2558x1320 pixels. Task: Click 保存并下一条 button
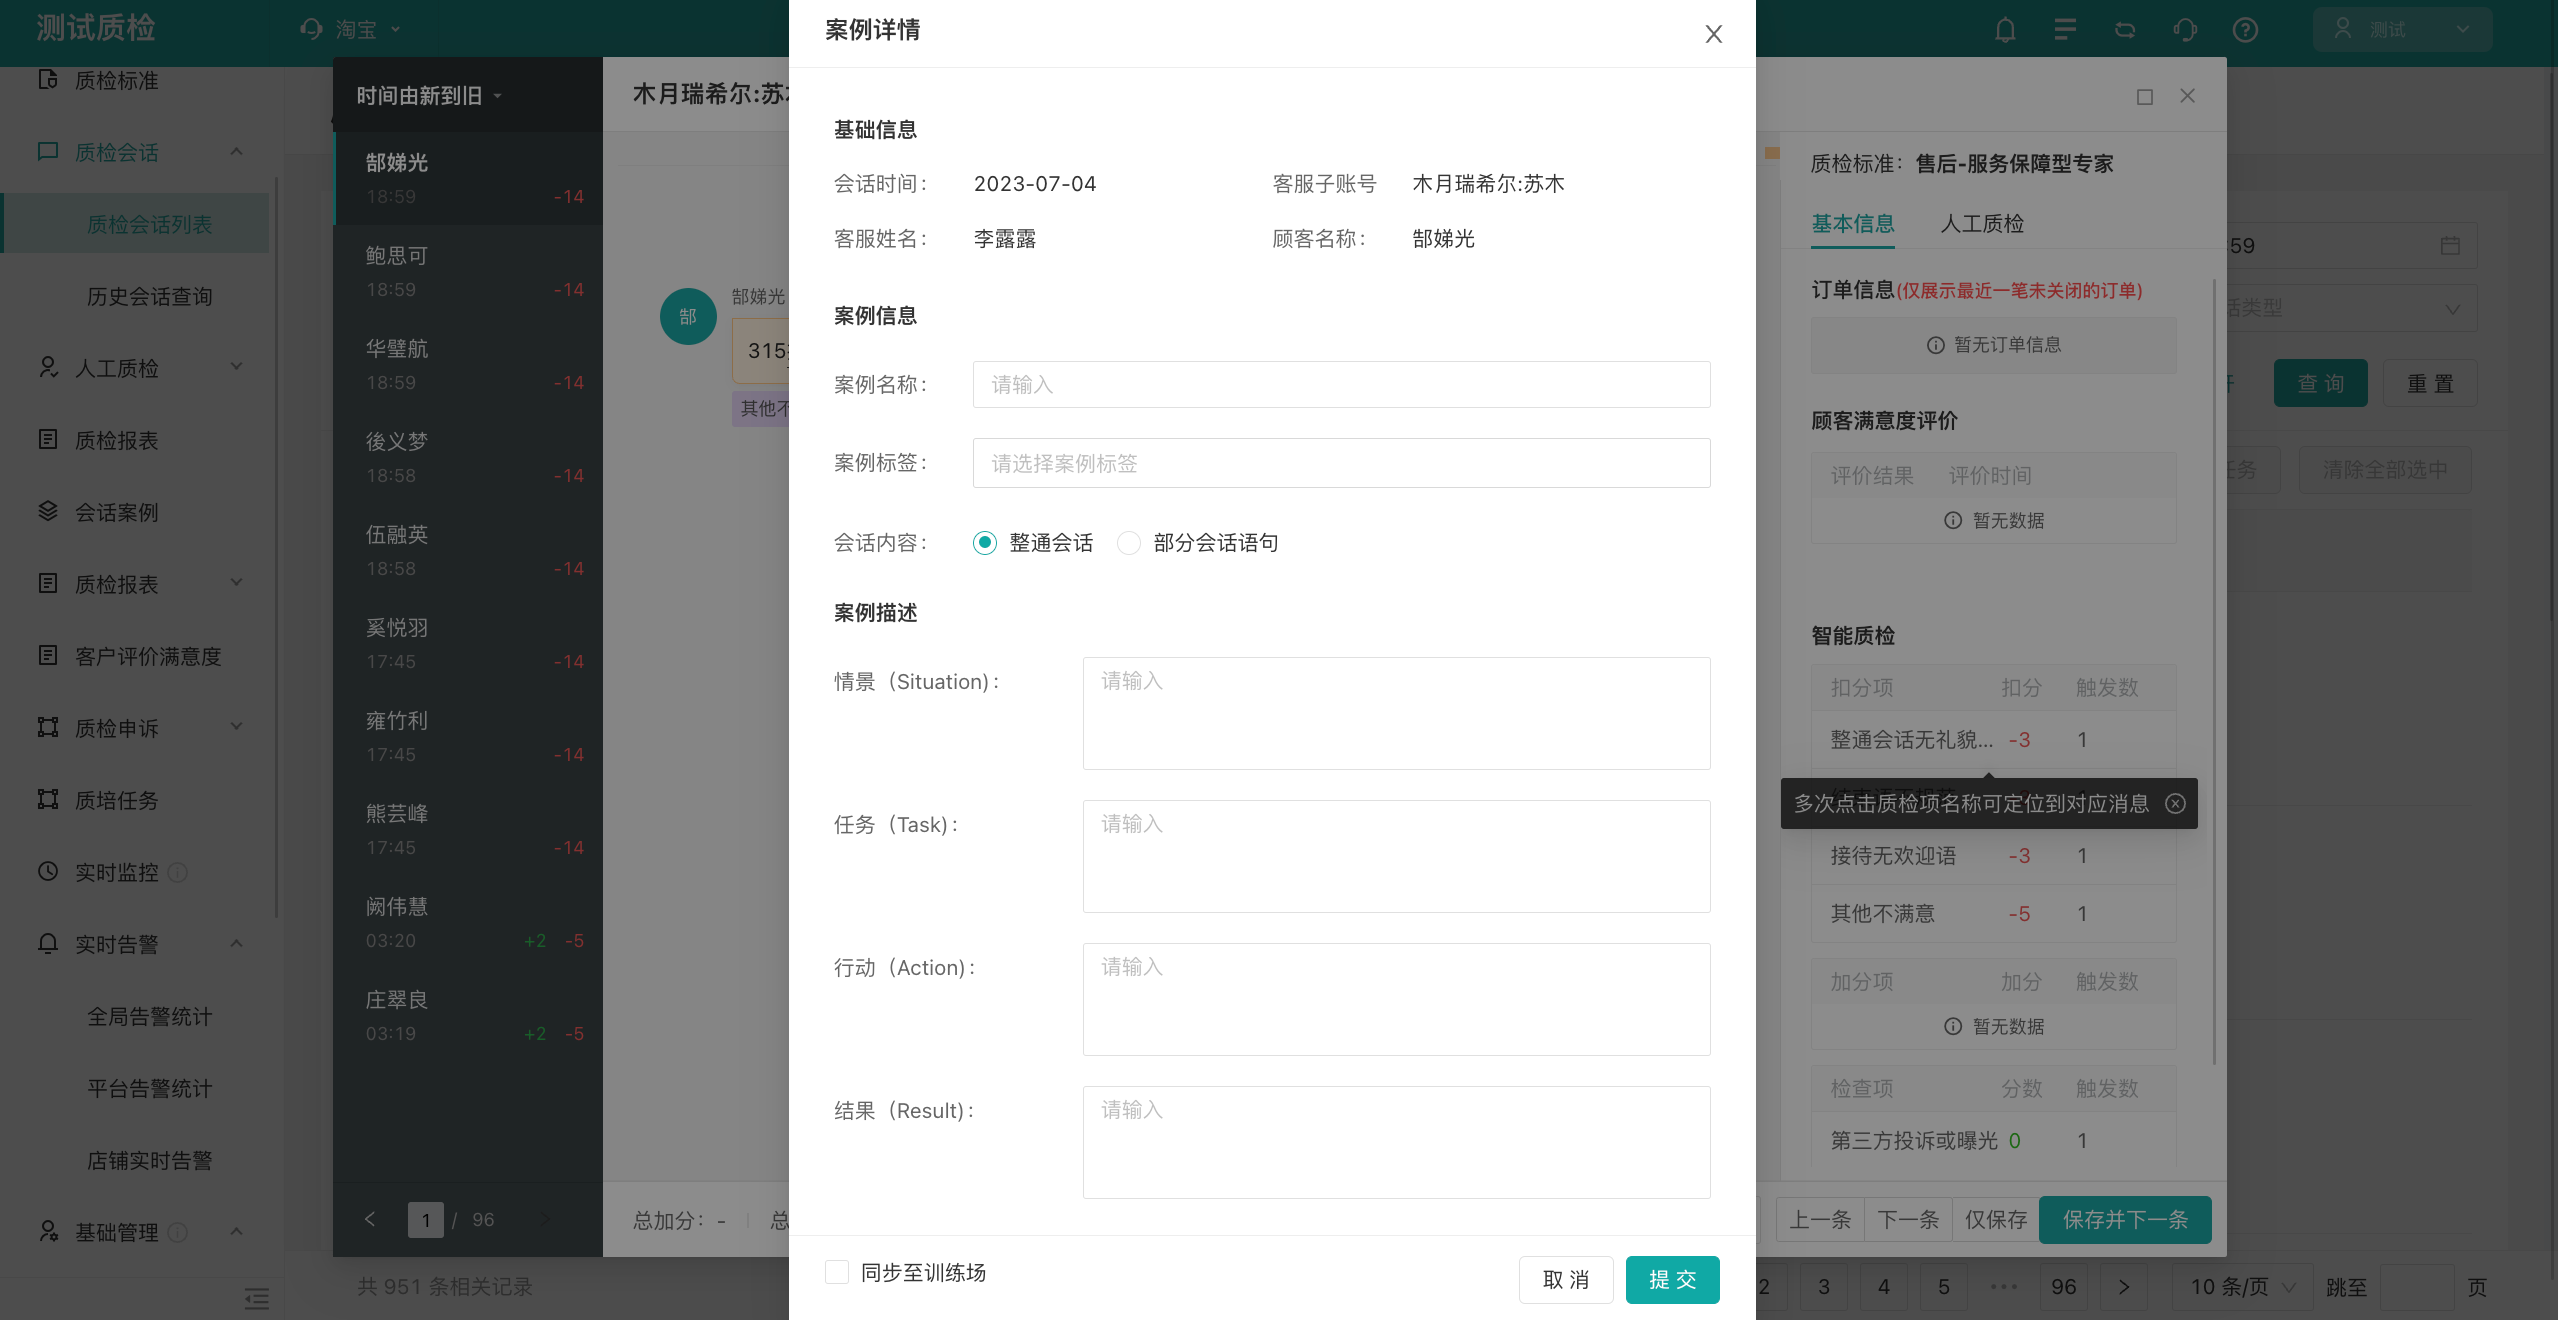2125,1220
